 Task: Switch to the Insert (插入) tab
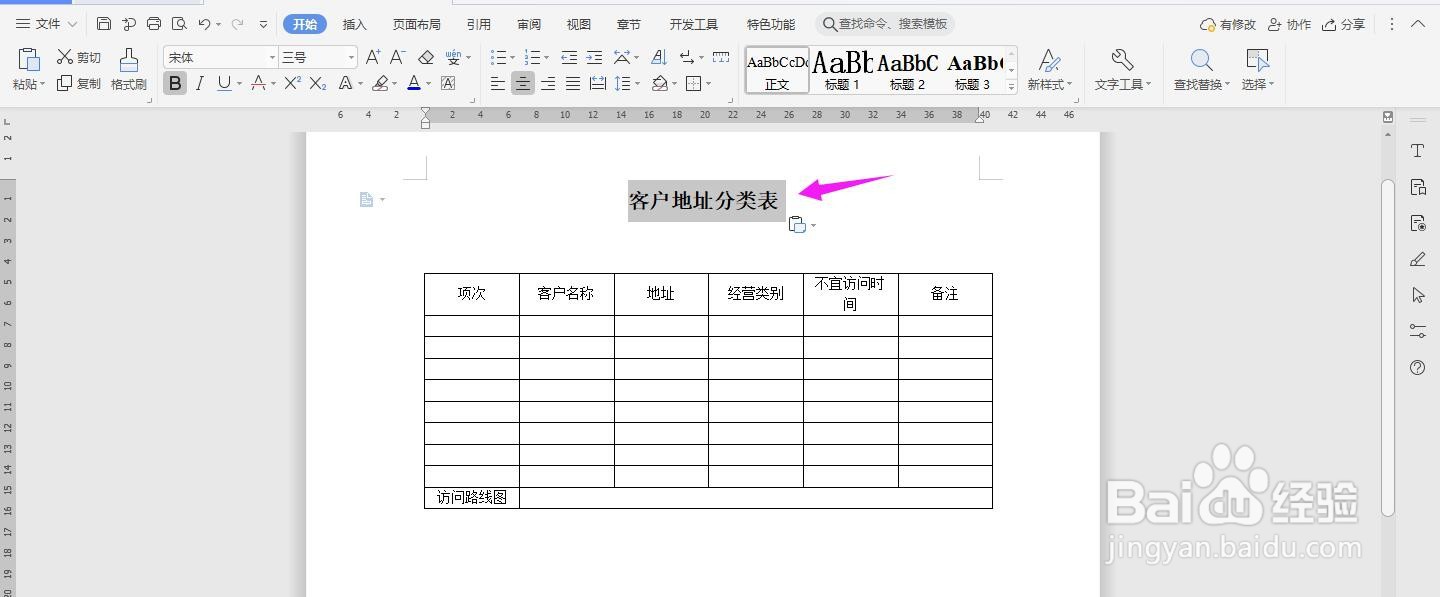354,24
